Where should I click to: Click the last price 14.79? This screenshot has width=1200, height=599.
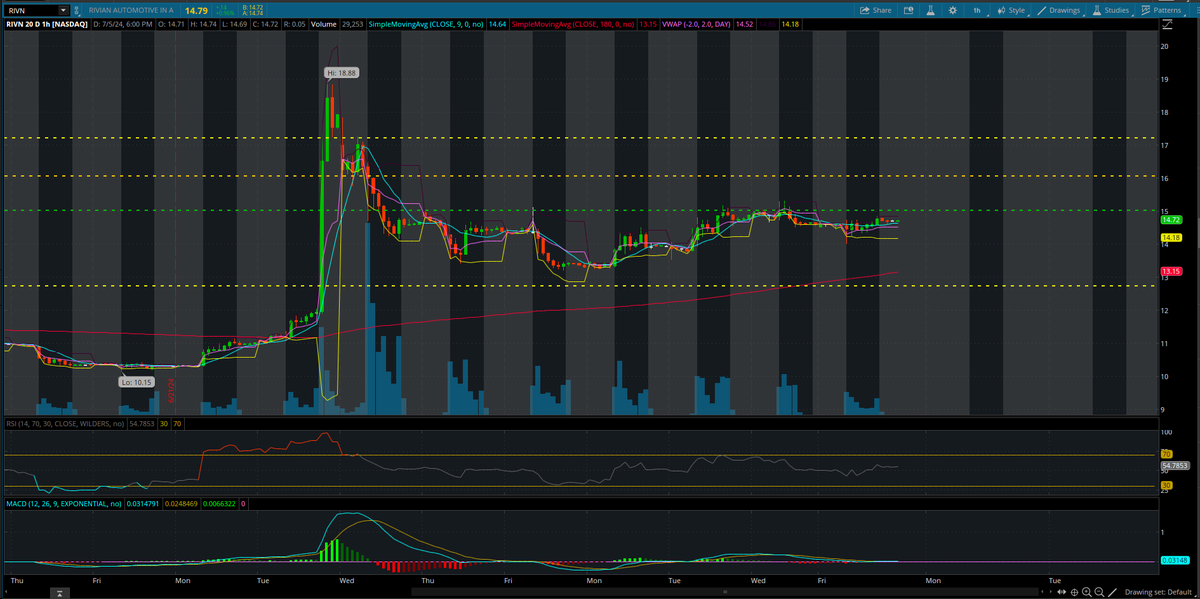(196, 11)
